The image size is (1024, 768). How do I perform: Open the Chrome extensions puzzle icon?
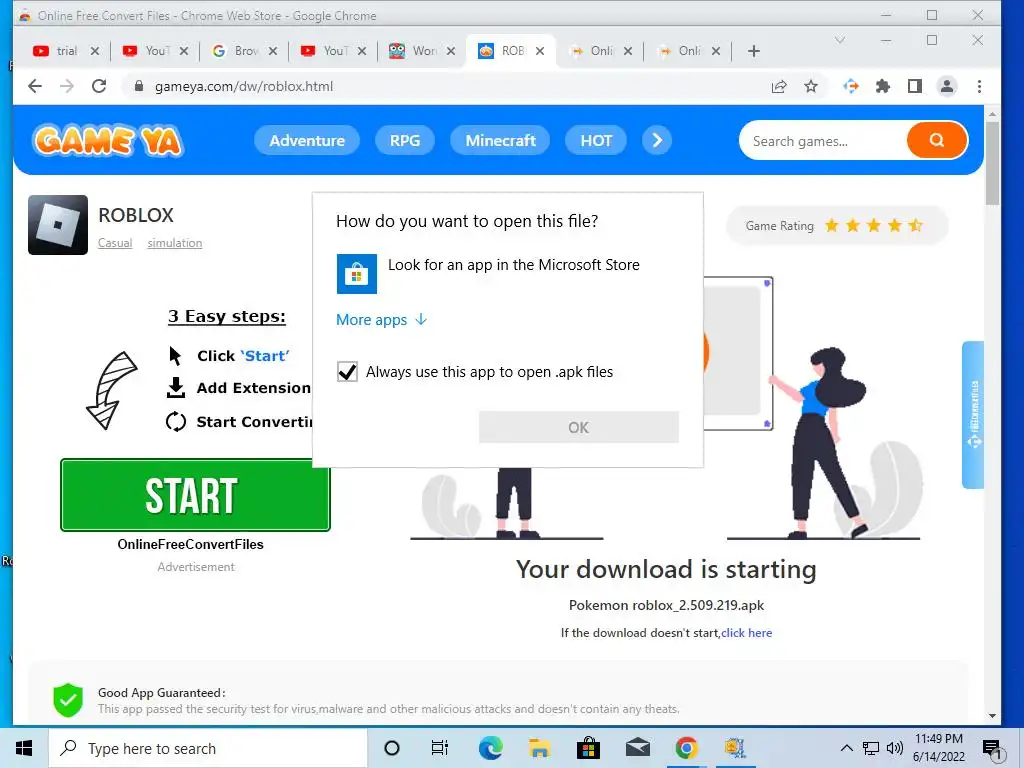click(x=882, y=86)
